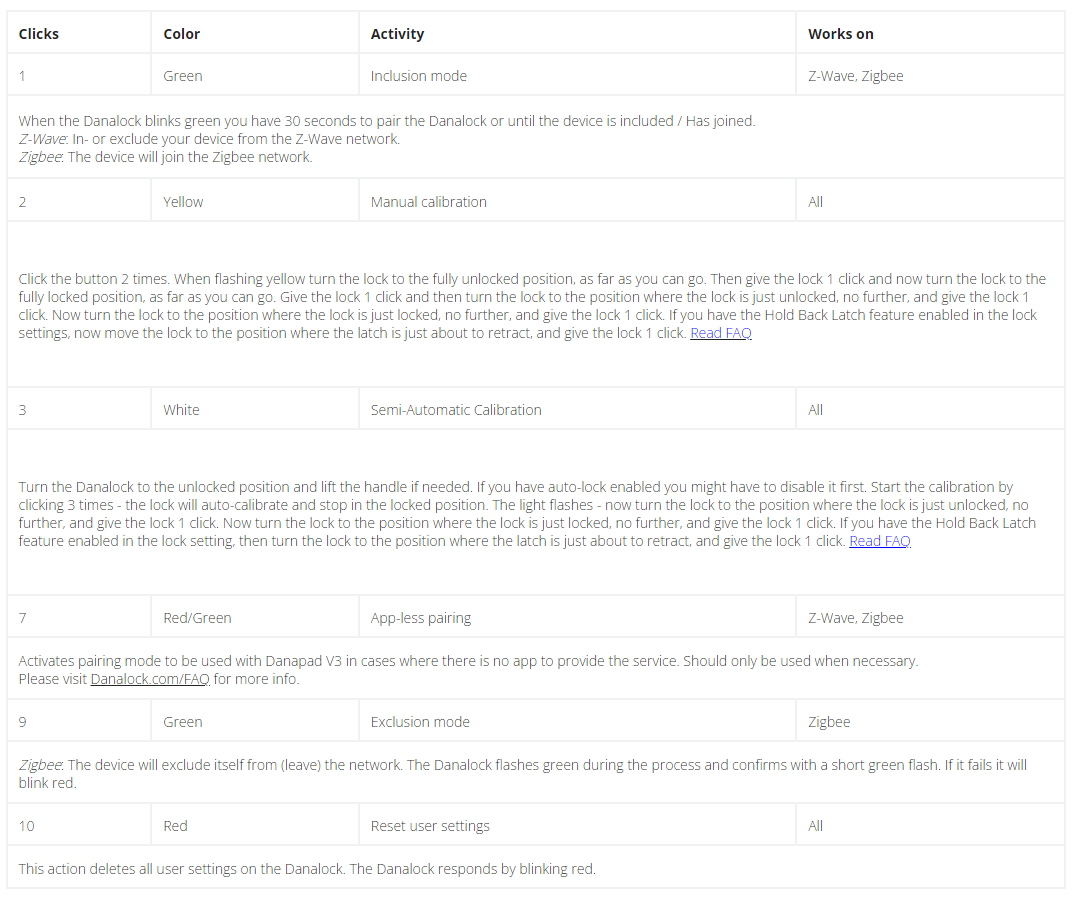
Task: Click the text about deleting all user settings
Action: [307, 869]
